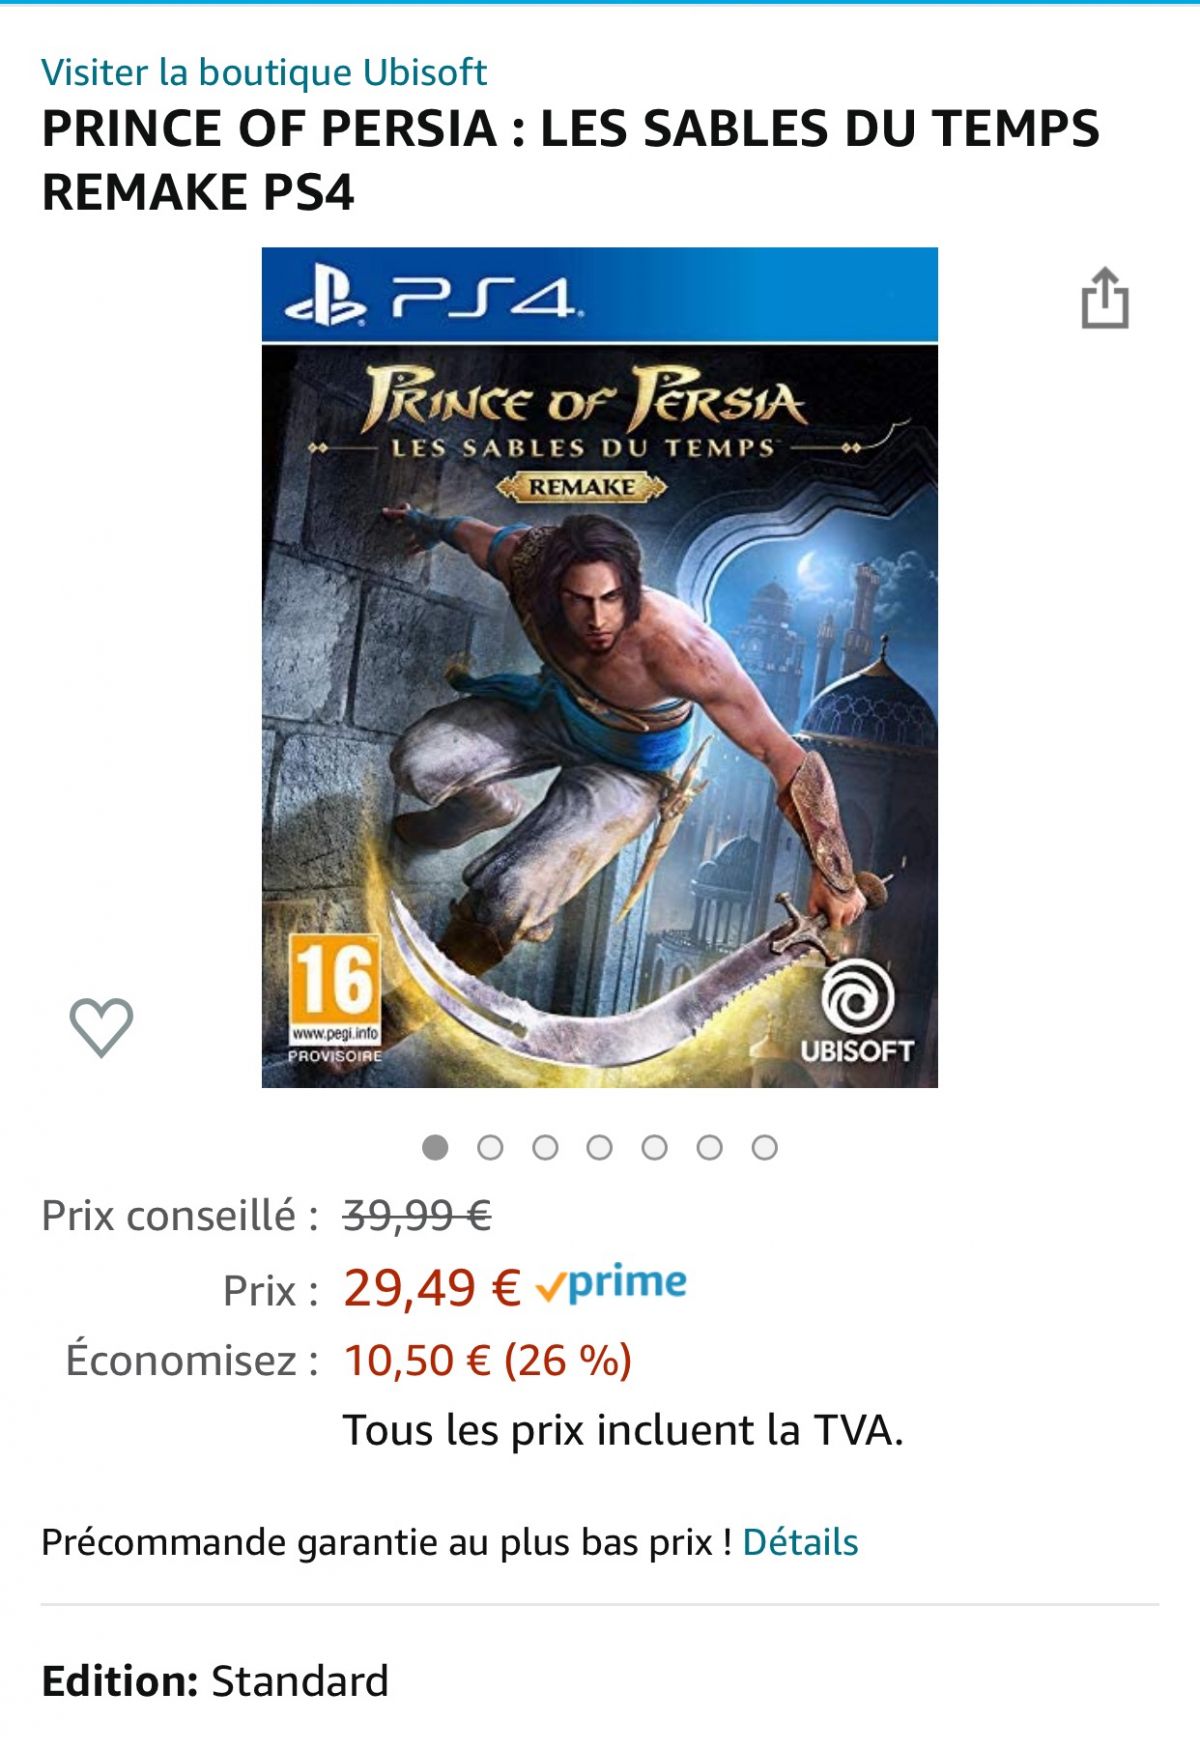Tap the Prince of Persia cover image
Image resolution: width=1200 pixels, height=1750 pixels.
coord(600,667)
